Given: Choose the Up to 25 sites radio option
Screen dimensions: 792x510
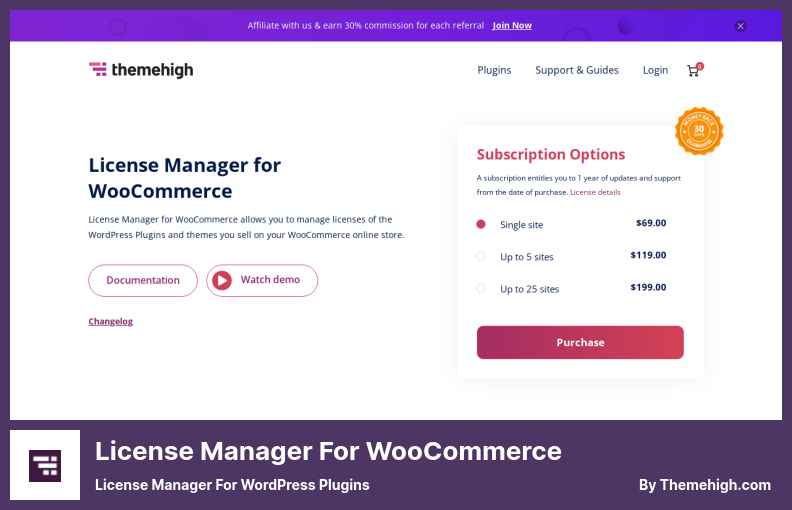Looking at the screenshot, I should [481, 288].
